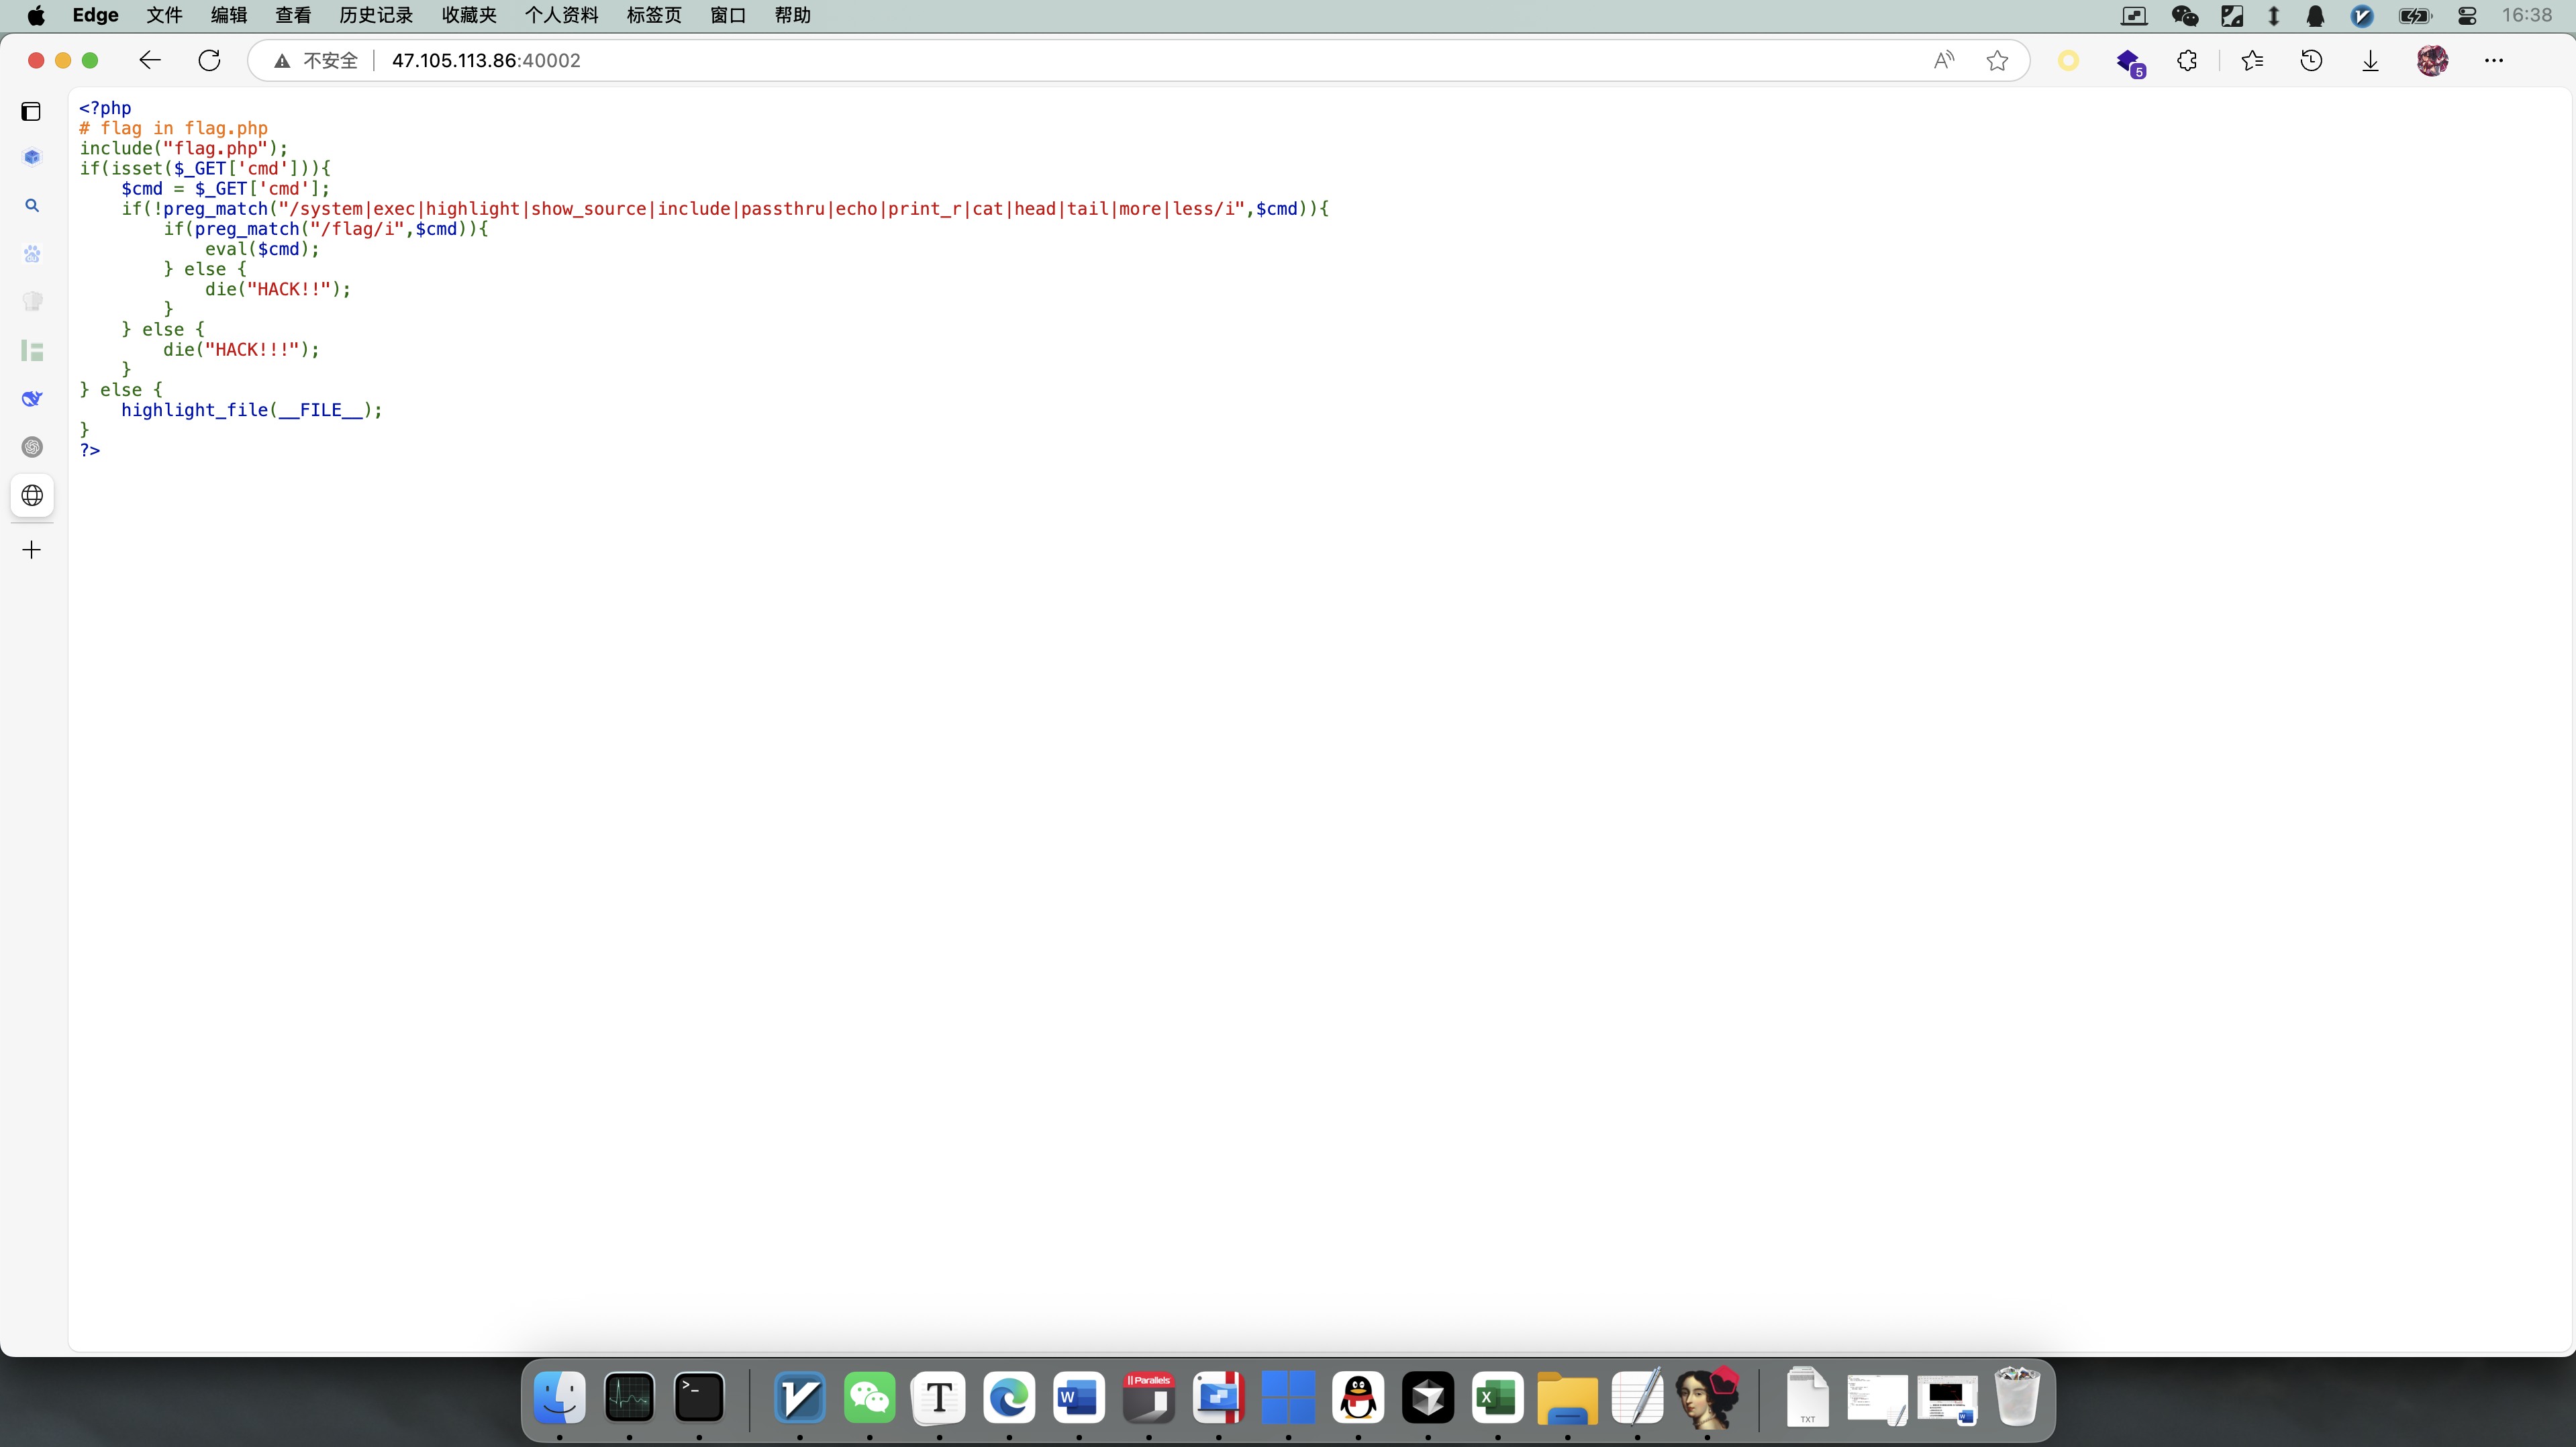Click the address bar URL 47.105.113.86:40002

[486, 61]
